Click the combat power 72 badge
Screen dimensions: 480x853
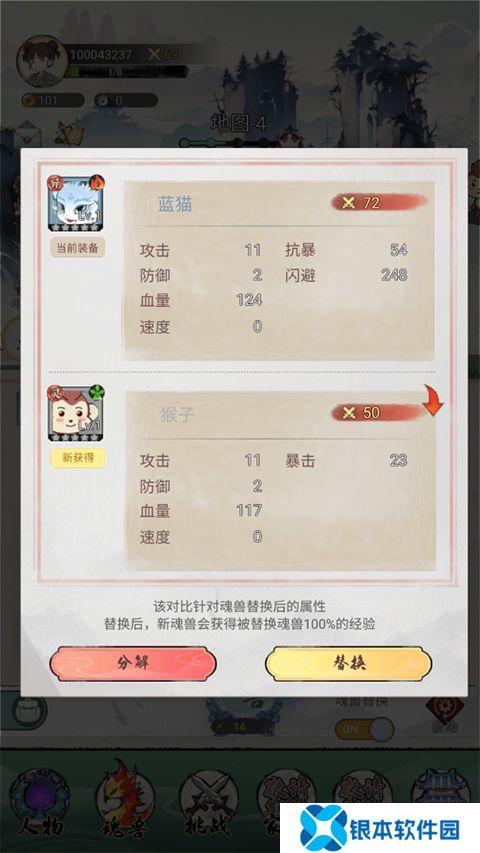click(379, 202)
